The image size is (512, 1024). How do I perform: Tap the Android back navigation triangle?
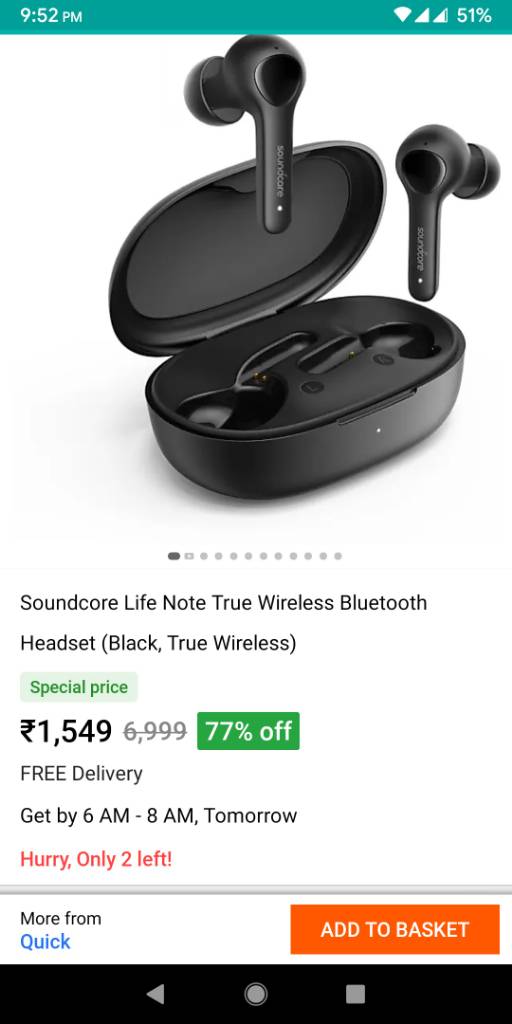click(x=155, y=994)
